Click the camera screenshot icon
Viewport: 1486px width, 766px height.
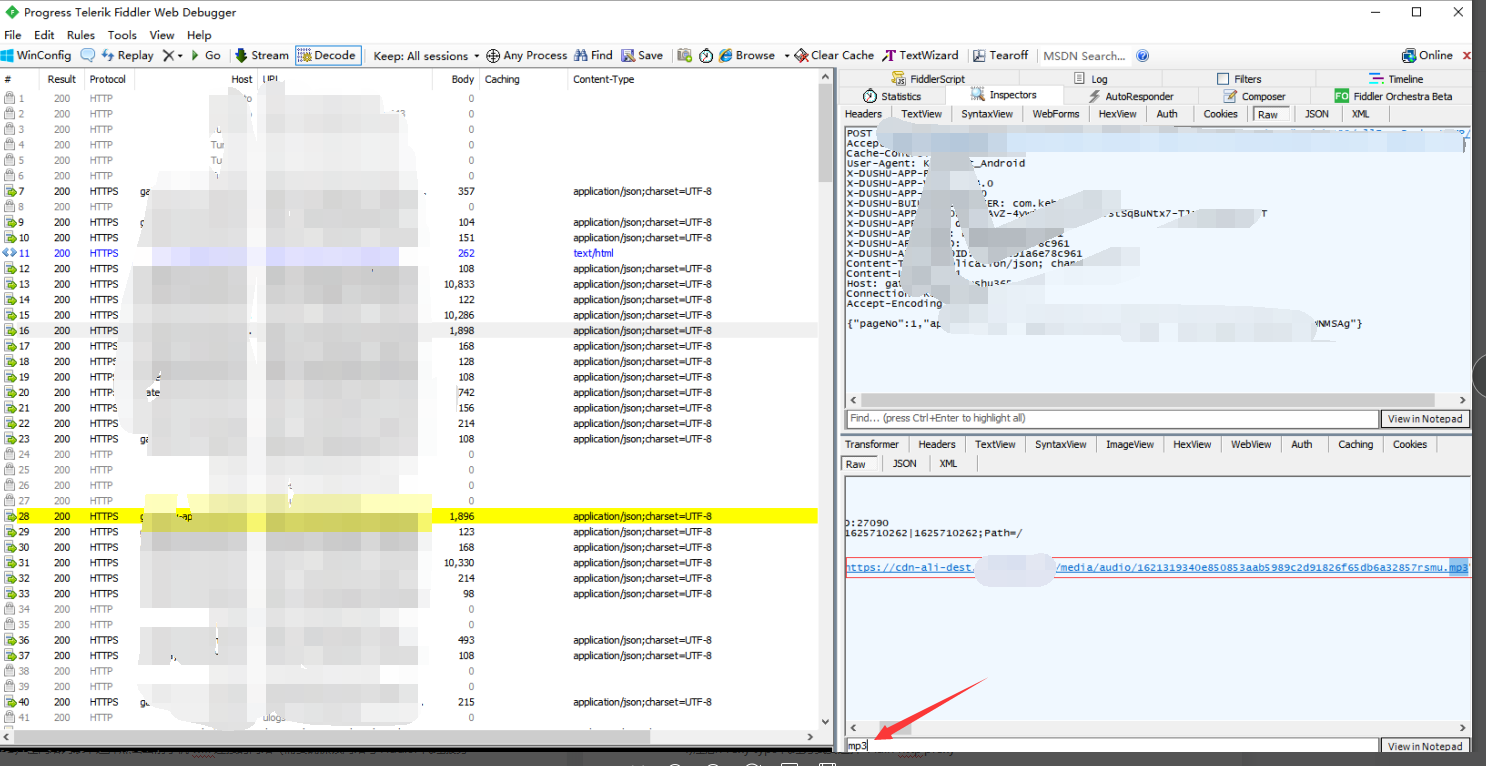pos(684,56)
